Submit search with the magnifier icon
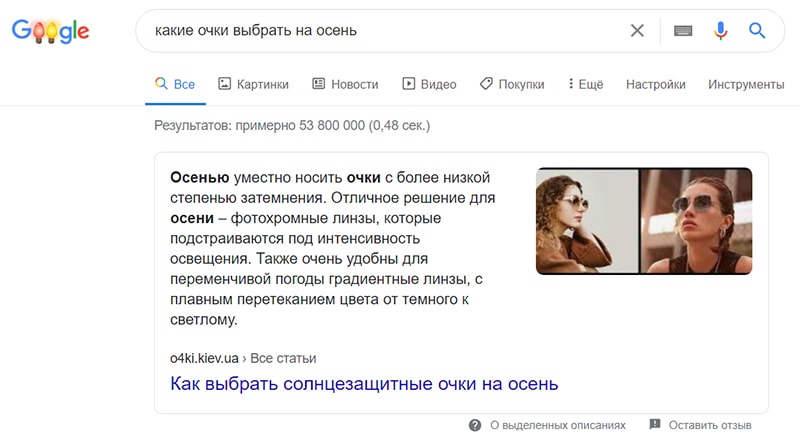800x444 pixels. coord(757,31)
